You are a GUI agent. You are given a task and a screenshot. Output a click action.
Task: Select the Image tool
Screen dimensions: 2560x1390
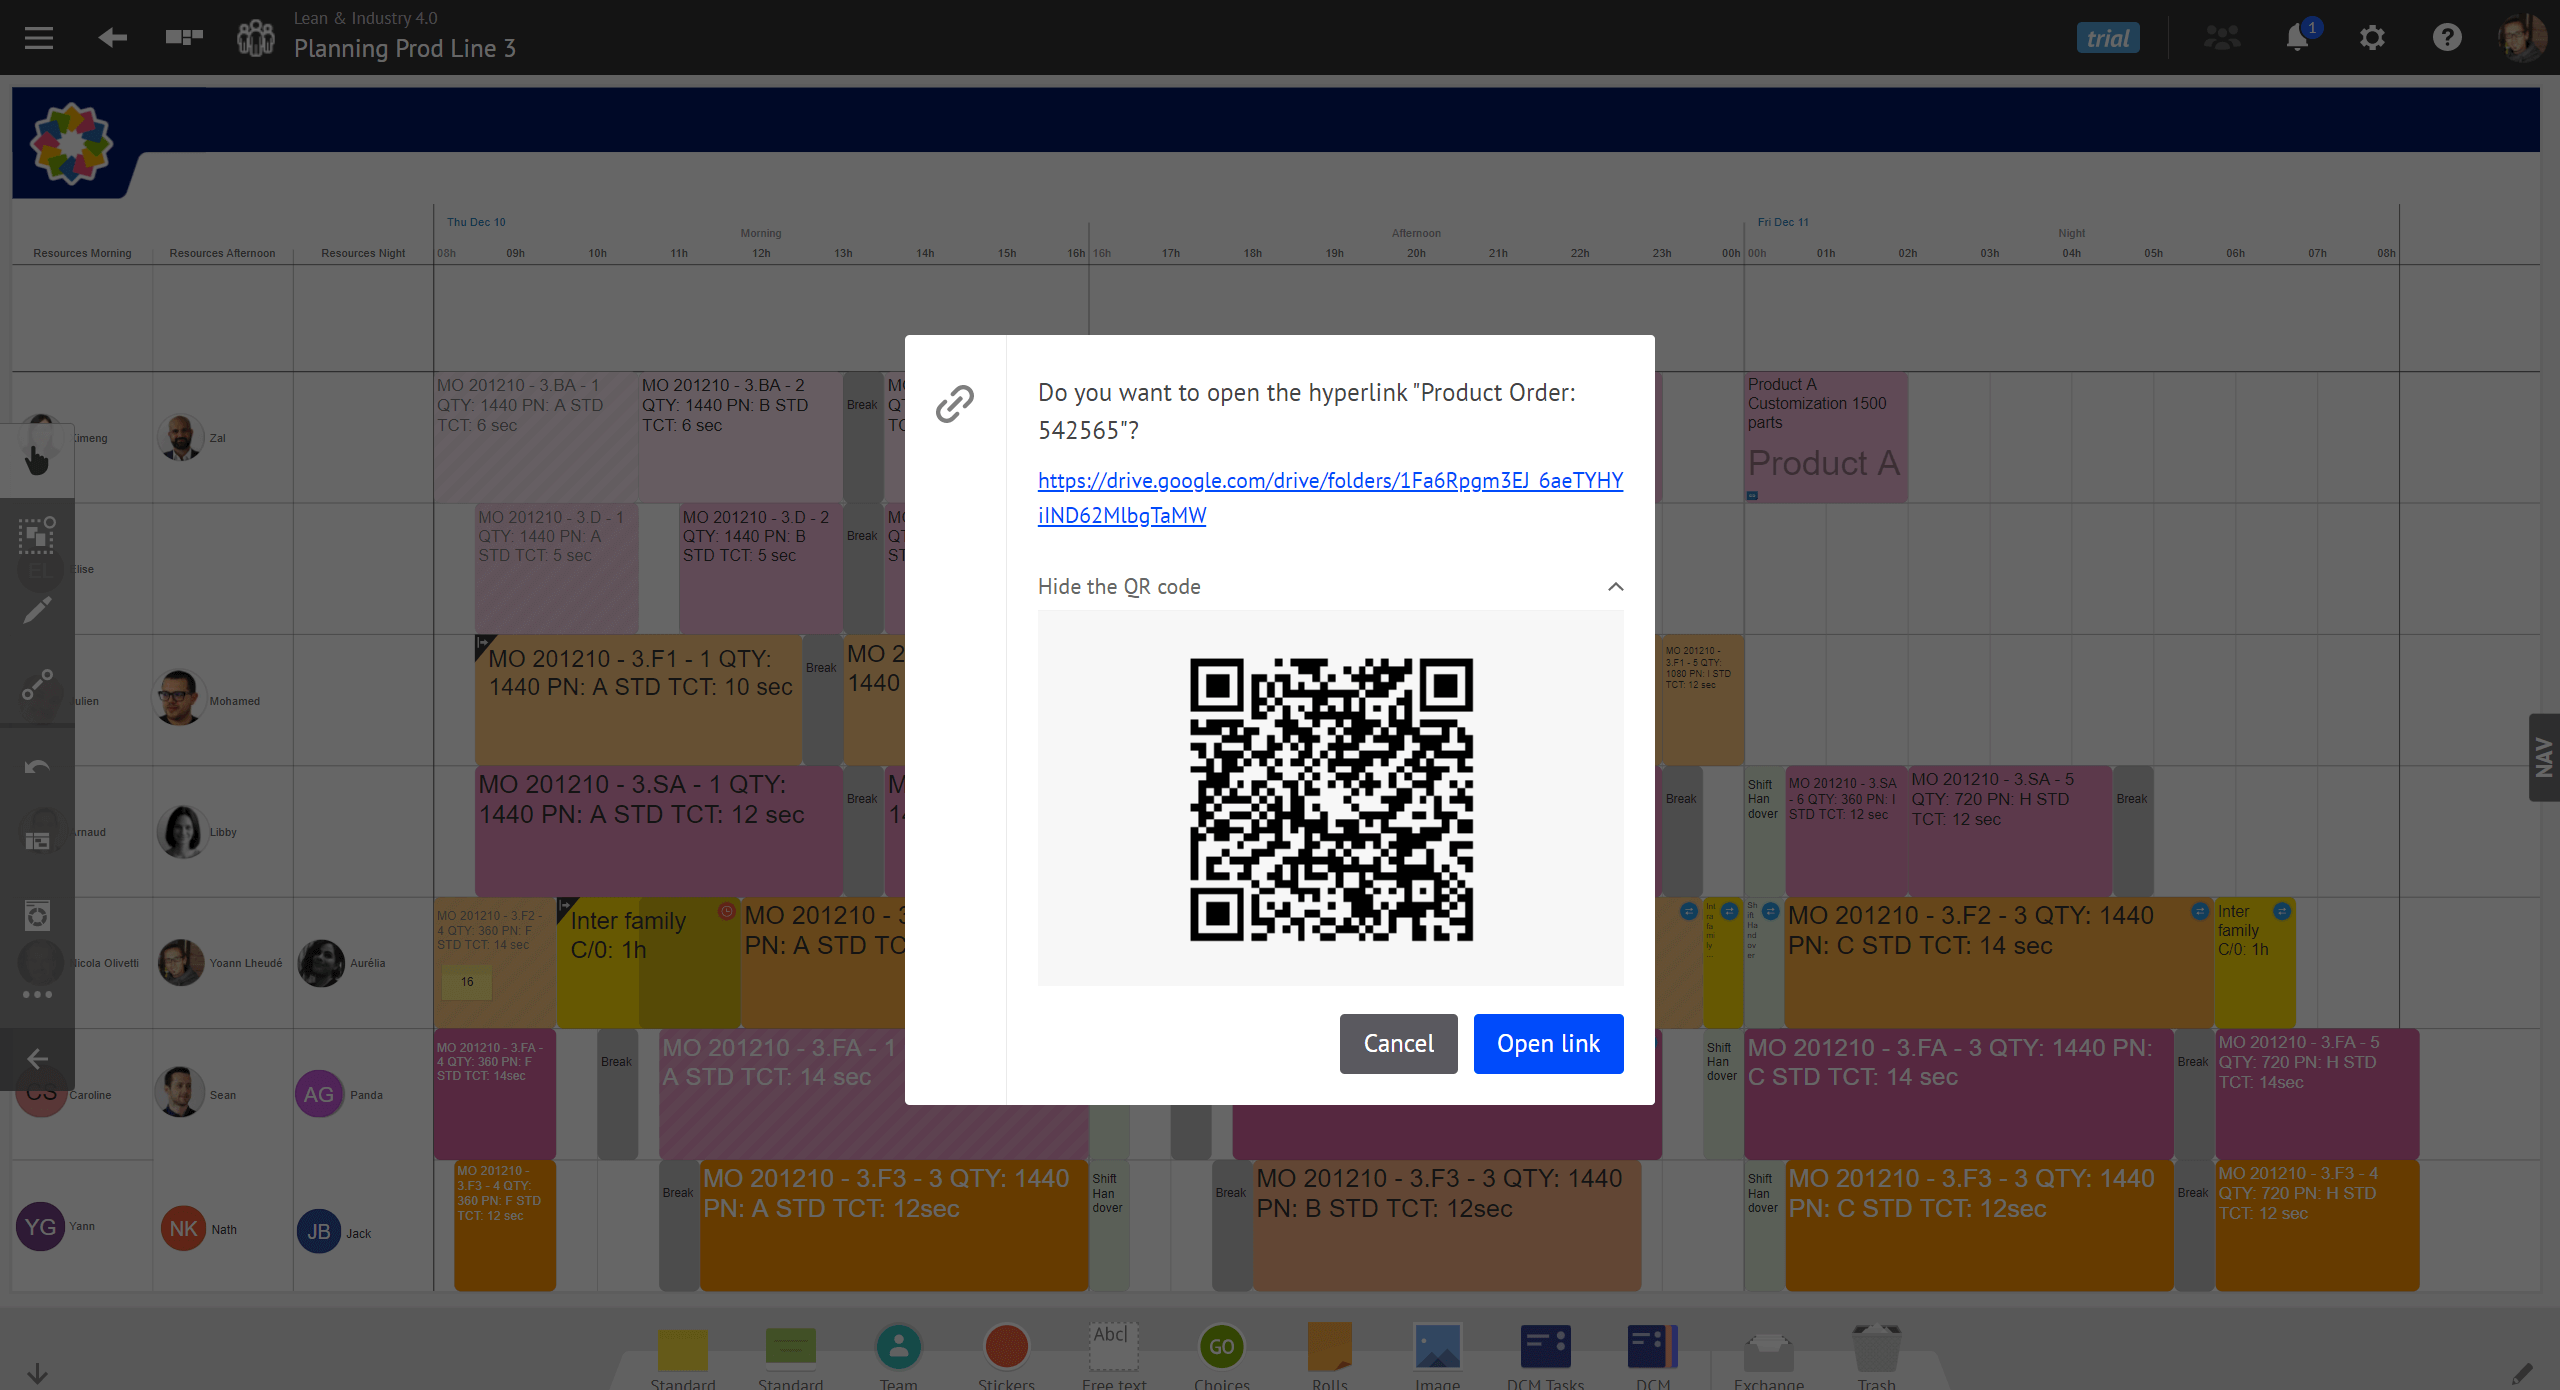(1438, 1347)
